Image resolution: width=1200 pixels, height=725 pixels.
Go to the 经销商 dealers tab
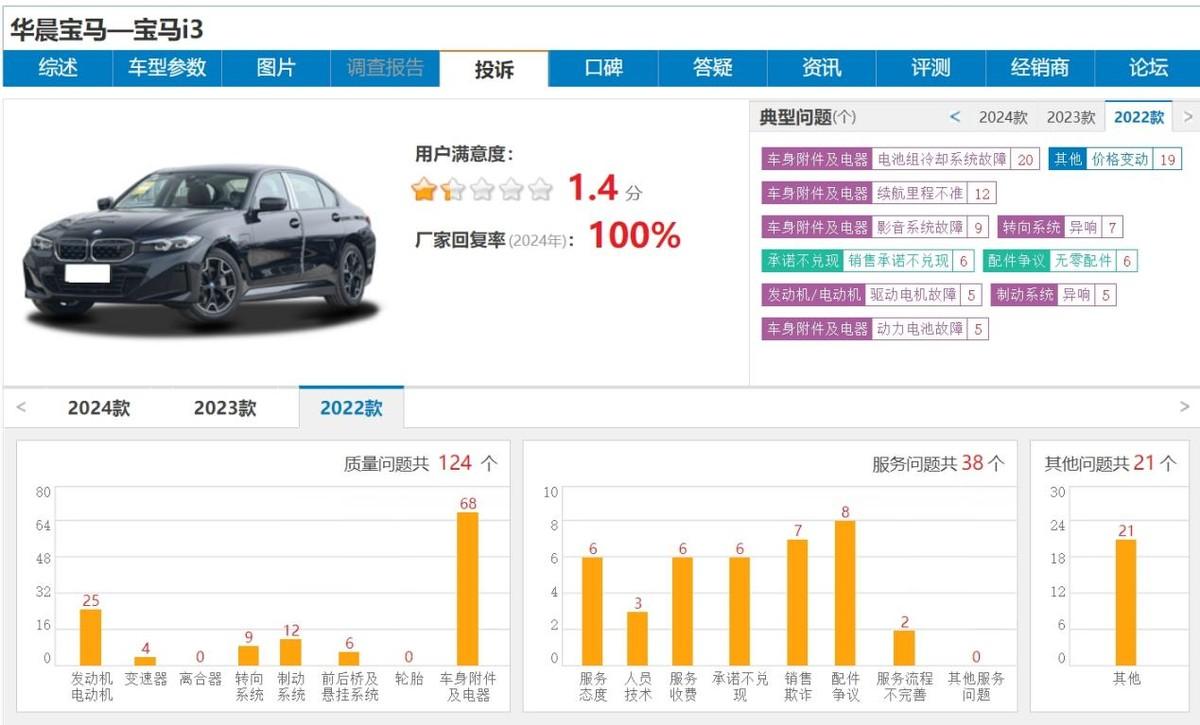[1039, 68]
